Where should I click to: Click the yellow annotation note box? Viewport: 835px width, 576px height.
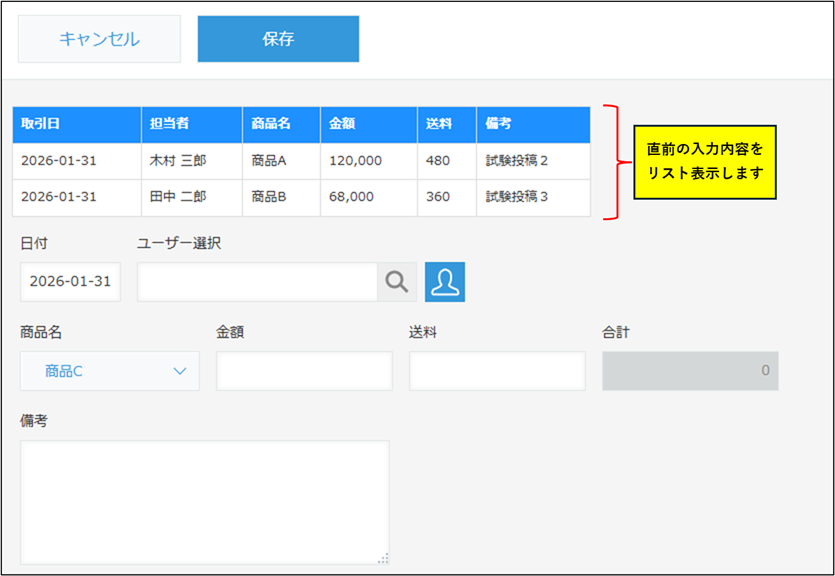coord(704,161)
